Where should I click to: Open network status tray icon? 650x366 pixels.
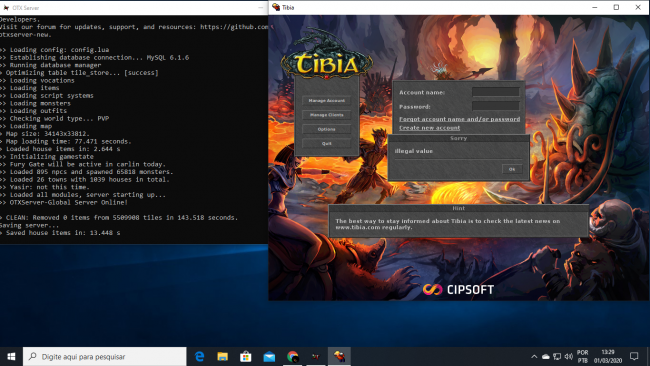[x=557, y=356]
